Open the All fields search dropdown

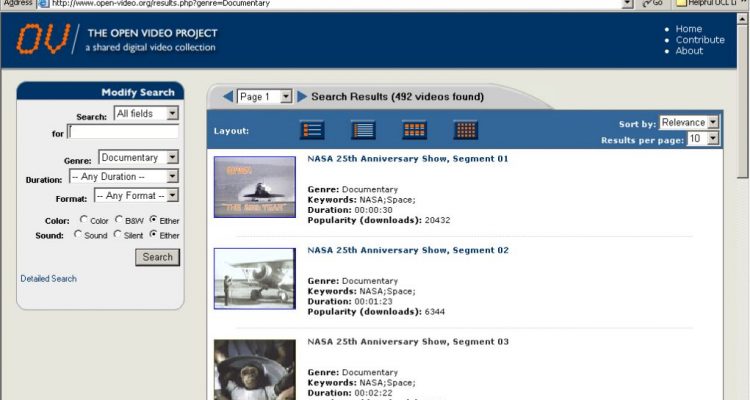(146, 113)
